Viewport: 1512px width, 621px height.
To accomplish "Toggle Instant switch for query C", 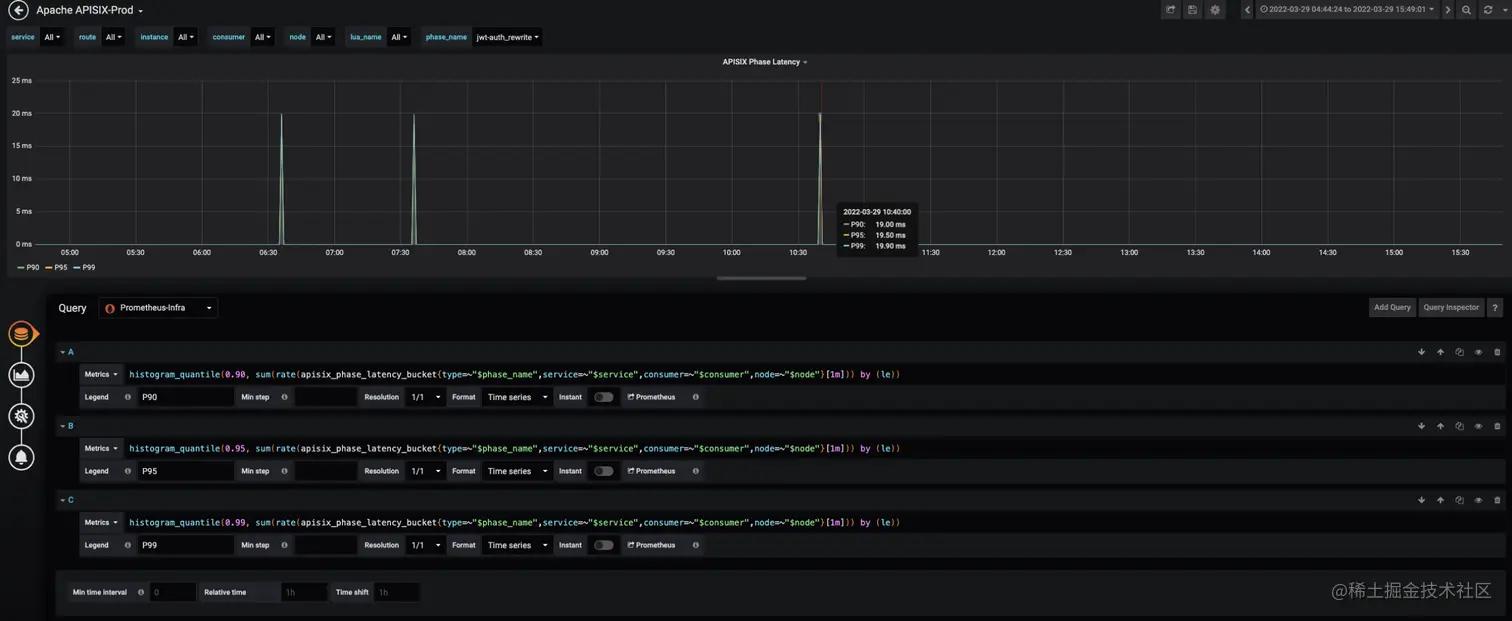I will [603, 545].
